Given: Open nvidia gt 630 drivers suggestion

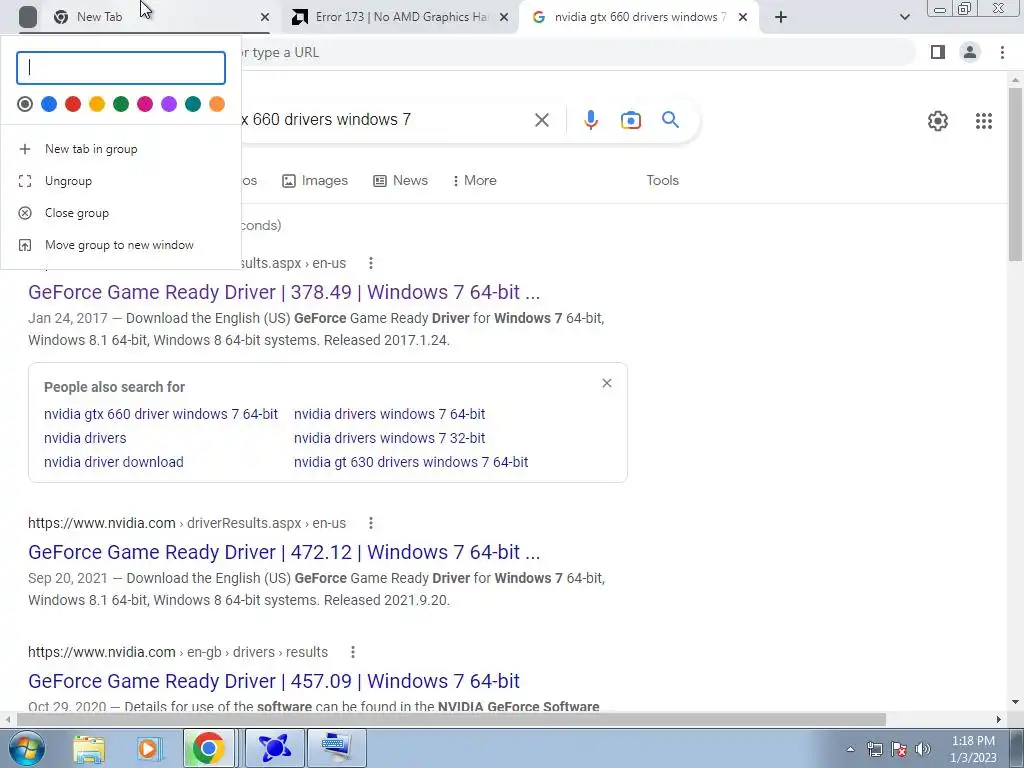Looking at the screenshot, I should pos(411,462).
